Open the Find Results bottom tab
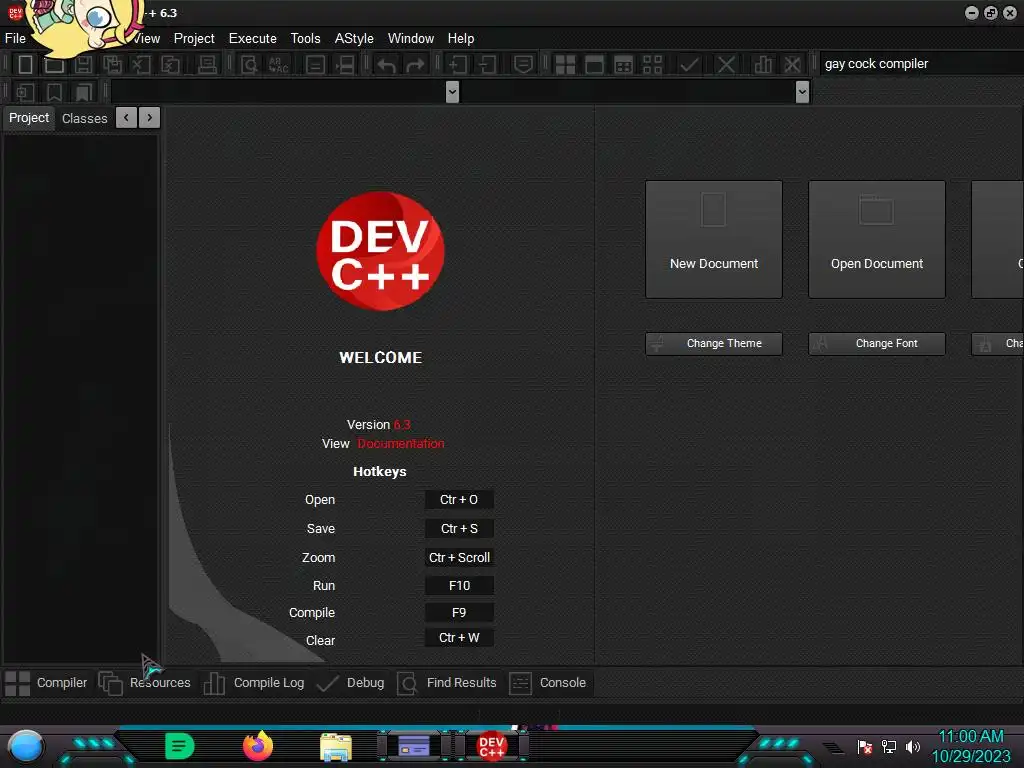The height and width of the screenshot is (768, 1024). (447, 683)
